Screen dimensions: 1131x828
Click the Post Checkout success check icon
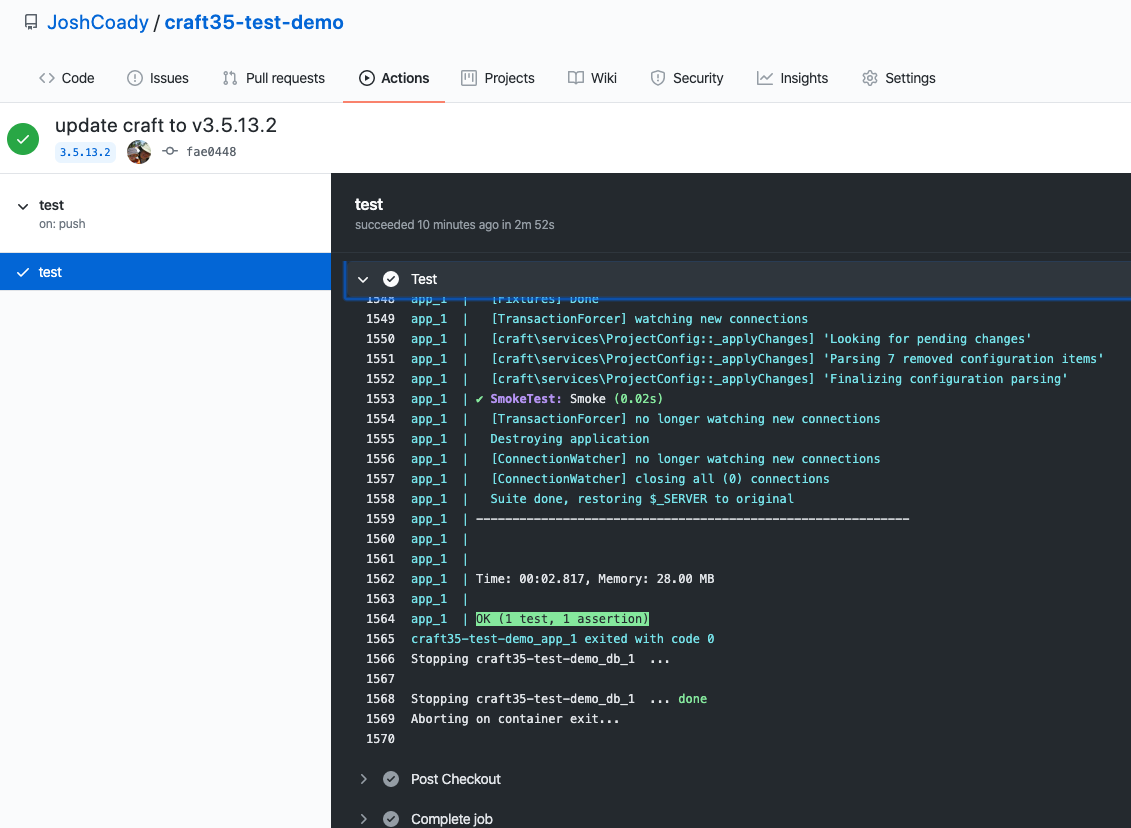(391, 779)
